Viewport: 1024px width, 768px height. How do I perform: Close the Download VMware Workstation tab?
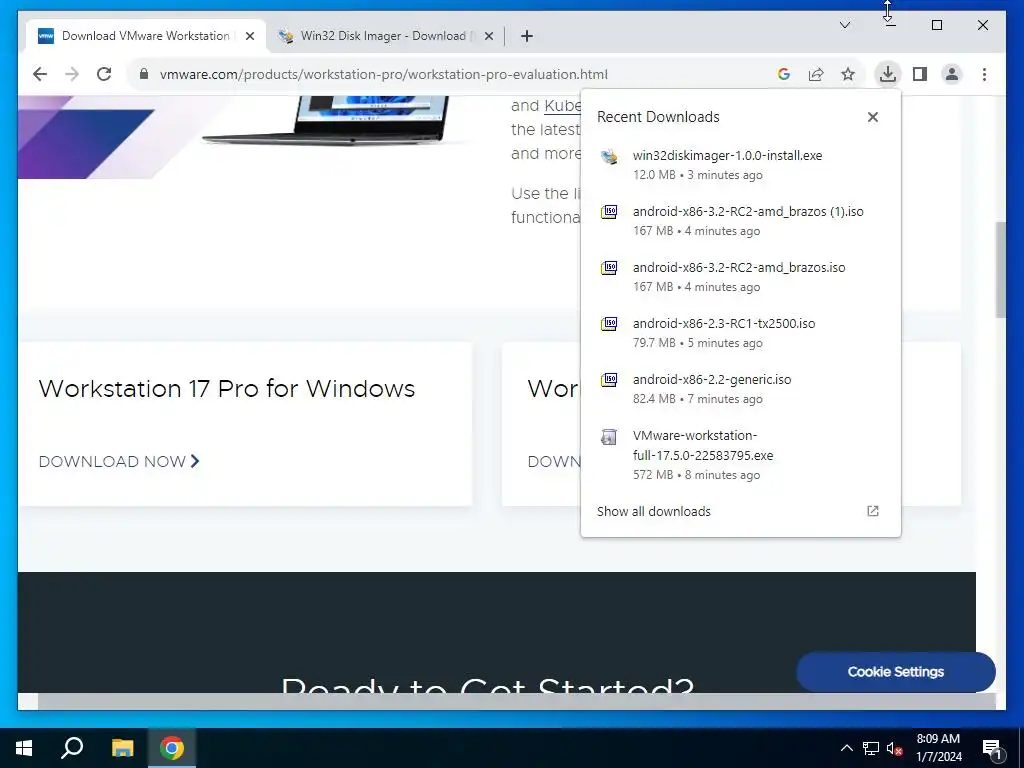tap(249, 36)
